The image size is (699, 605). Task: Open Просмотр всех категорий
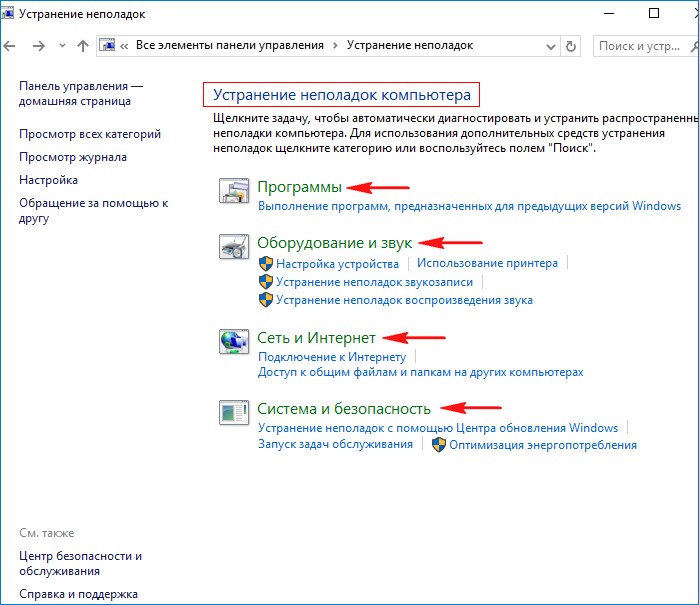pyautogui.click(x=90, y=134)
